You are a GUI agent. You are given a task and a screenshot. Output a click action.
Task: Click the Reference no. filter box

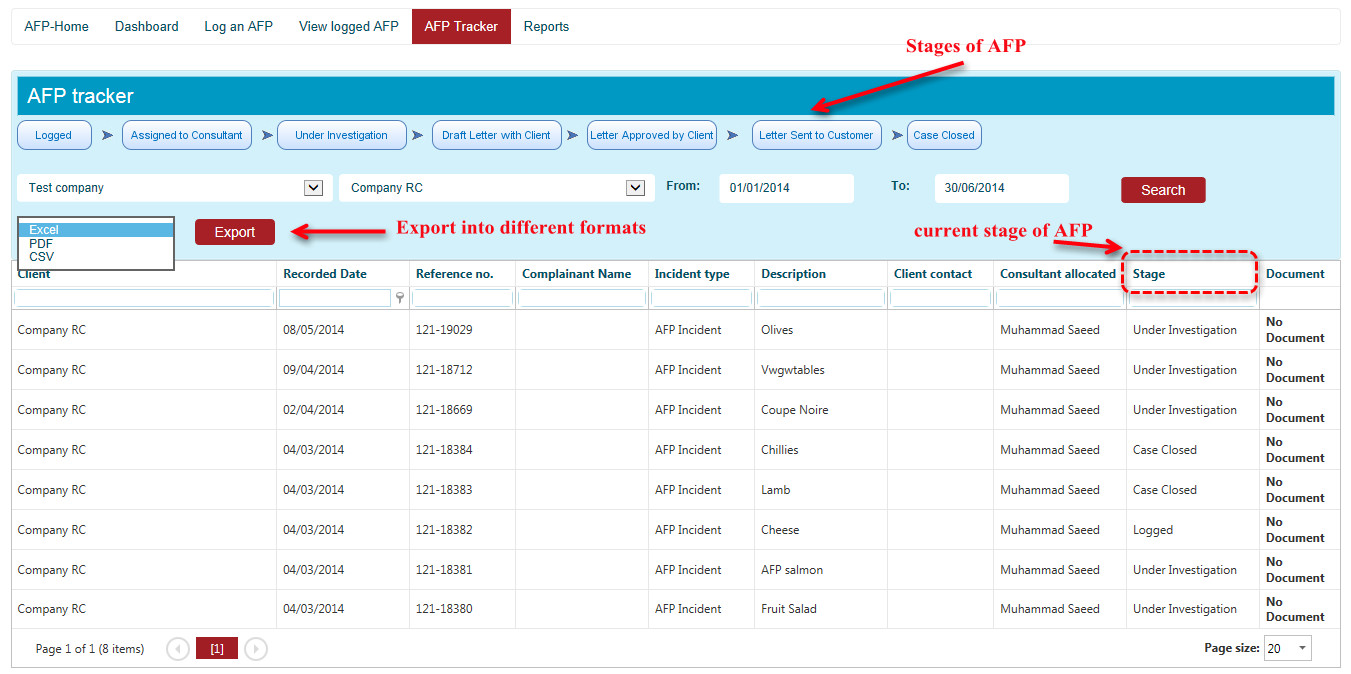pyautogui.click(x=462, y=298)
